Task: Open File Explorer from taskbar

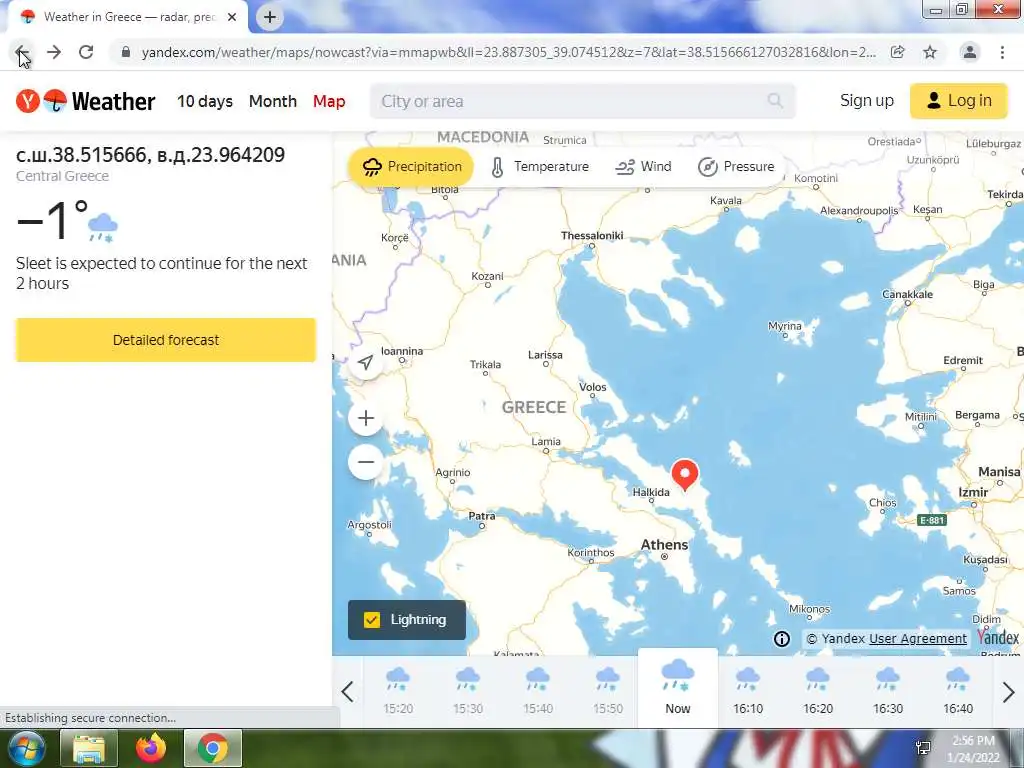Action: [x=89, y=748]
